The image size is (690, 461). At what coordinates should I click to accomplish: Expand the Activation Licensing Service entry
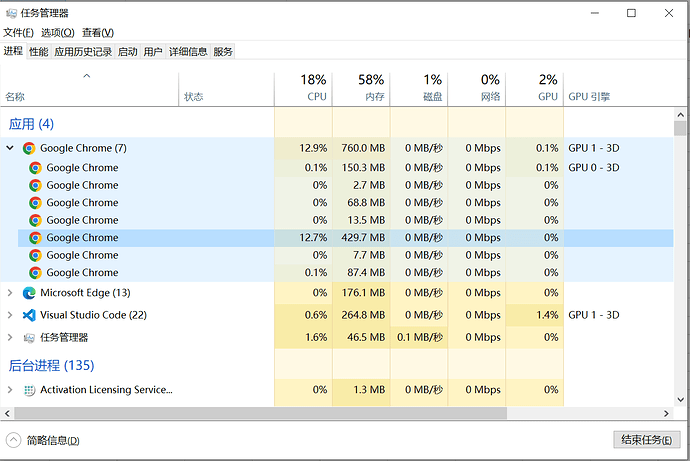click(x=10, y=389)
